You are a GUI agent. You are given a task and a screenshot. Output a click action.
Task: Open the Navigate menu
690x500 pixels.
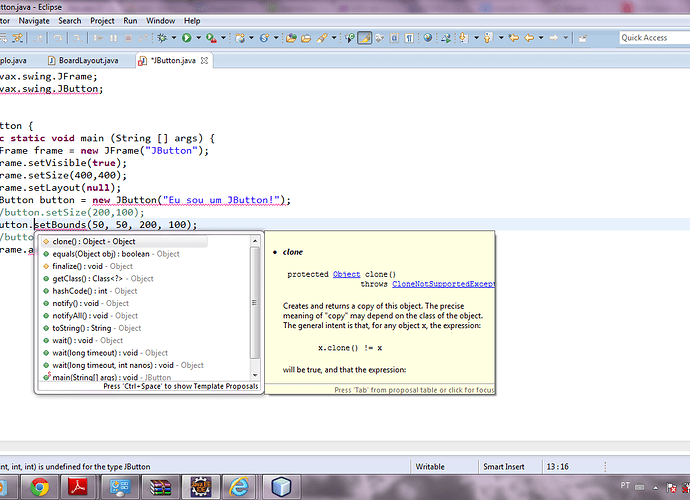pos(34,21)
